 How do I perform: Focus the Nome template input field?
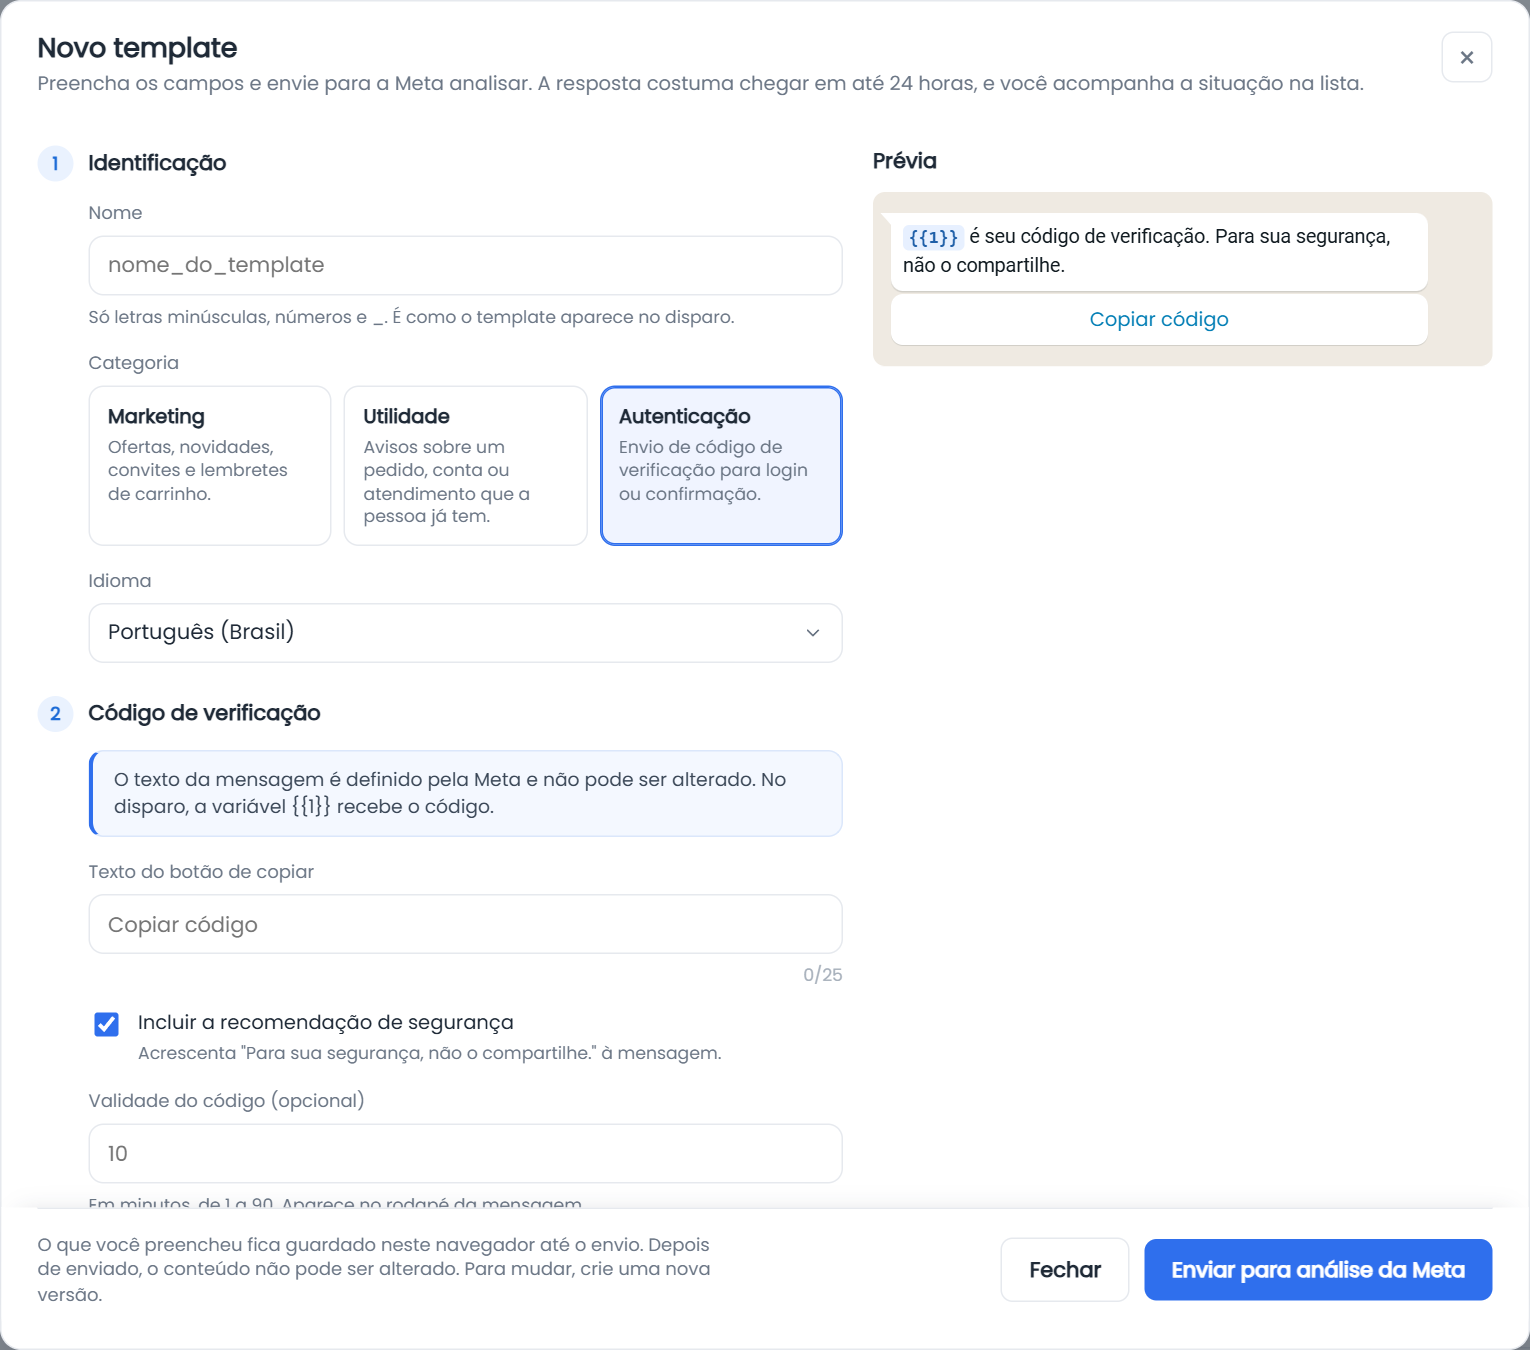click(465, 265)
